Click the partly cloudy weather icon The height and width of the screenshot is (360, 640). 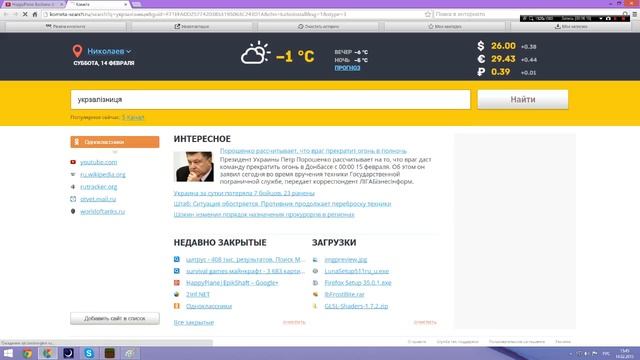tap(255, 53)
